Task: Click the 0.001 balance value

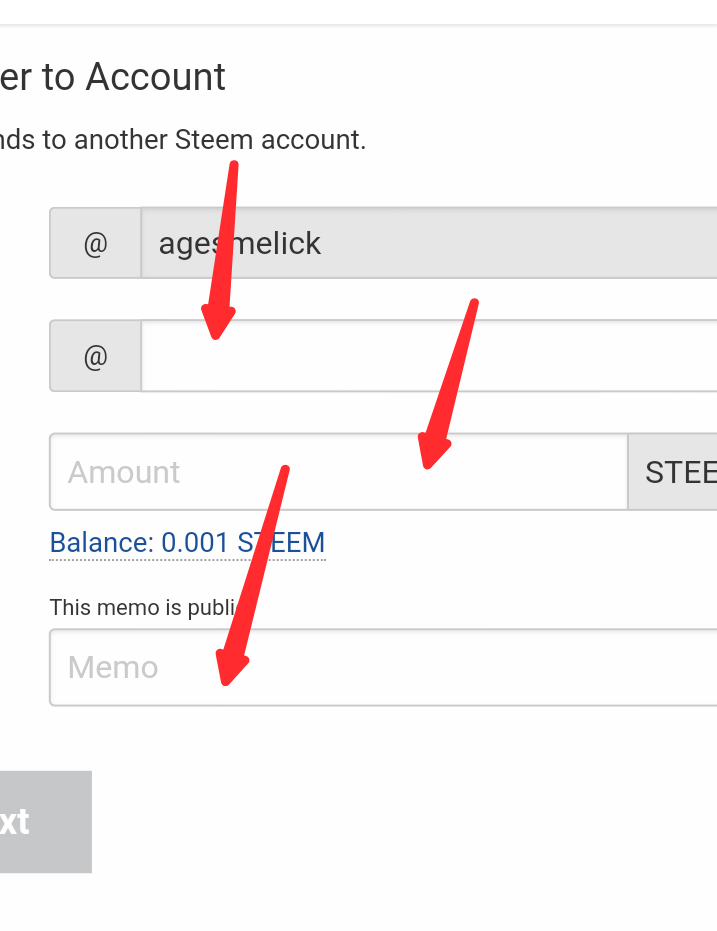Action: (x=195, y=543)
